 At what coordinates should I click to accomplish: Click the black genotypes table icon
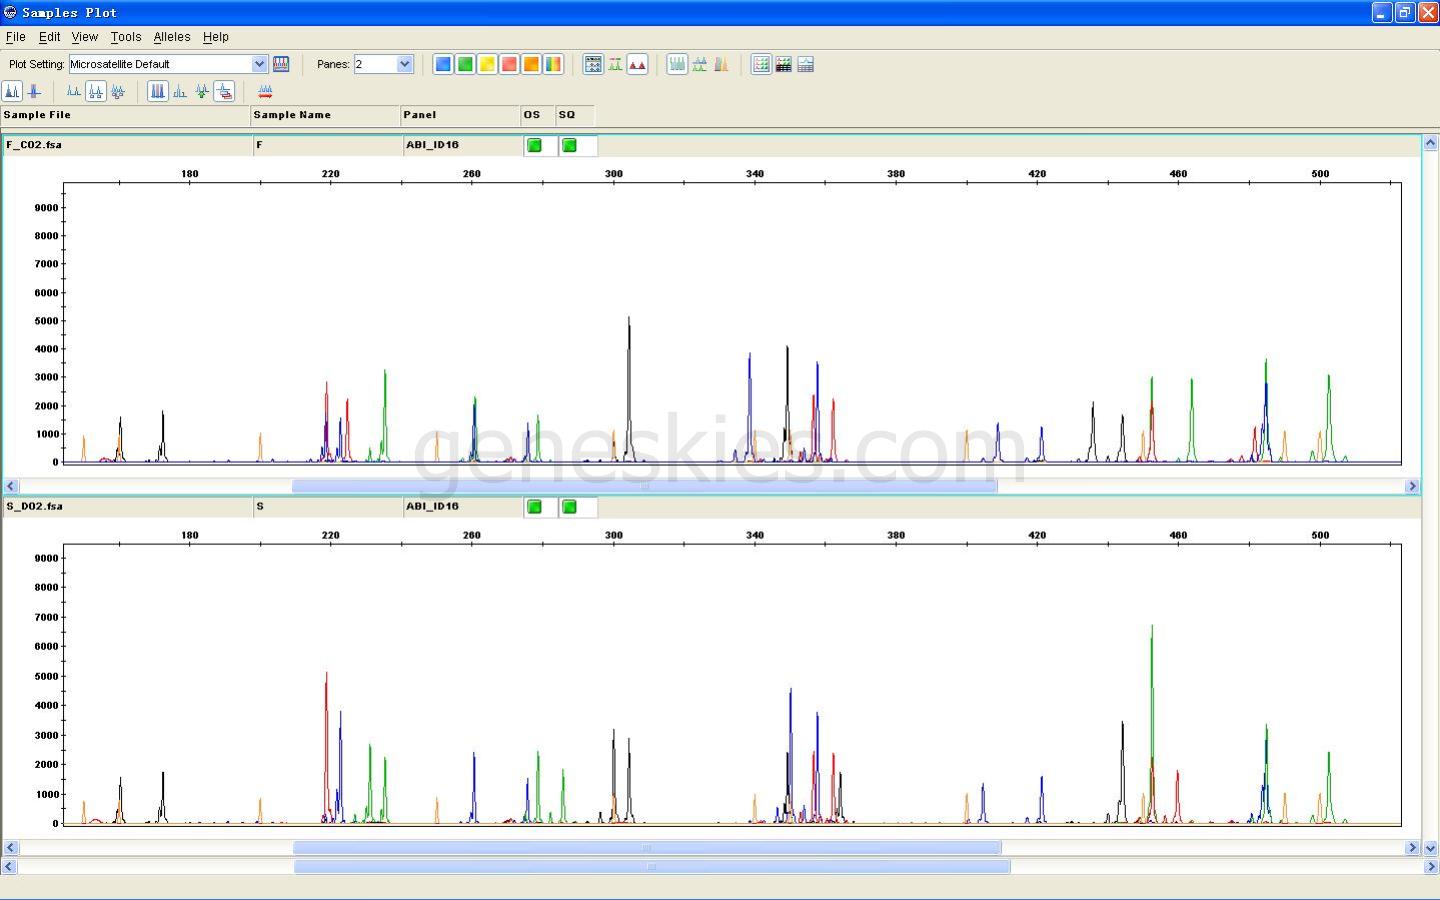pos(783,64)
